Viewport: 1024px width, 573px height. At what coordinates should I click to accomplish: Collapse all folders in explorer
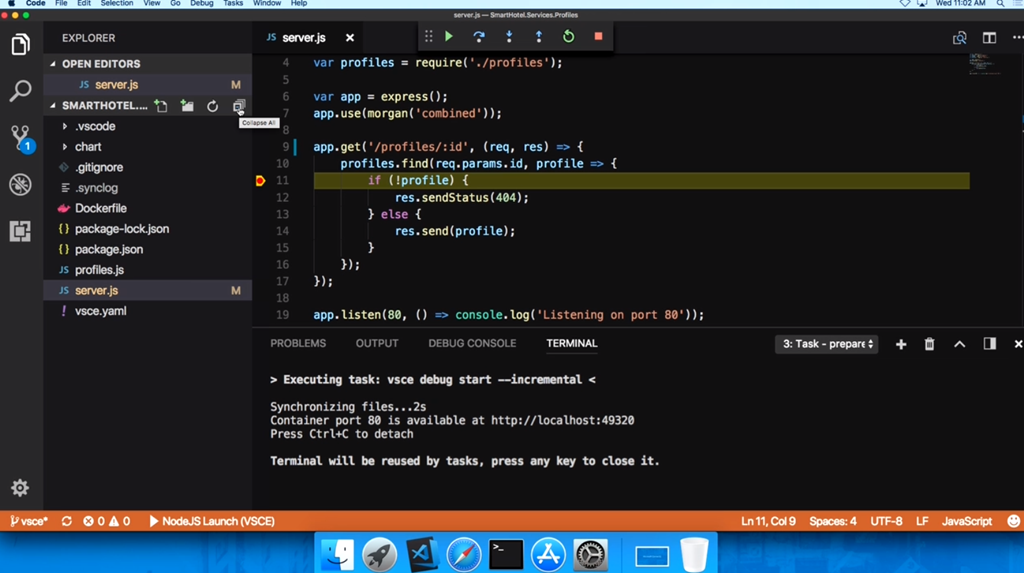click(x=238, y=106)
